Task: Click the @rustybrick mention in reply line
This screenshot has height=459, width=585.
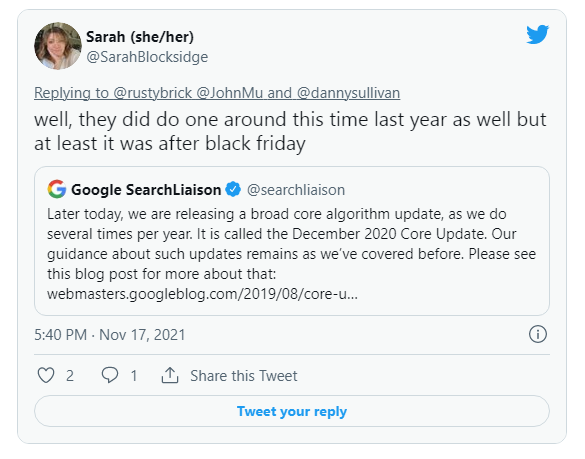Action: [153, 93]
